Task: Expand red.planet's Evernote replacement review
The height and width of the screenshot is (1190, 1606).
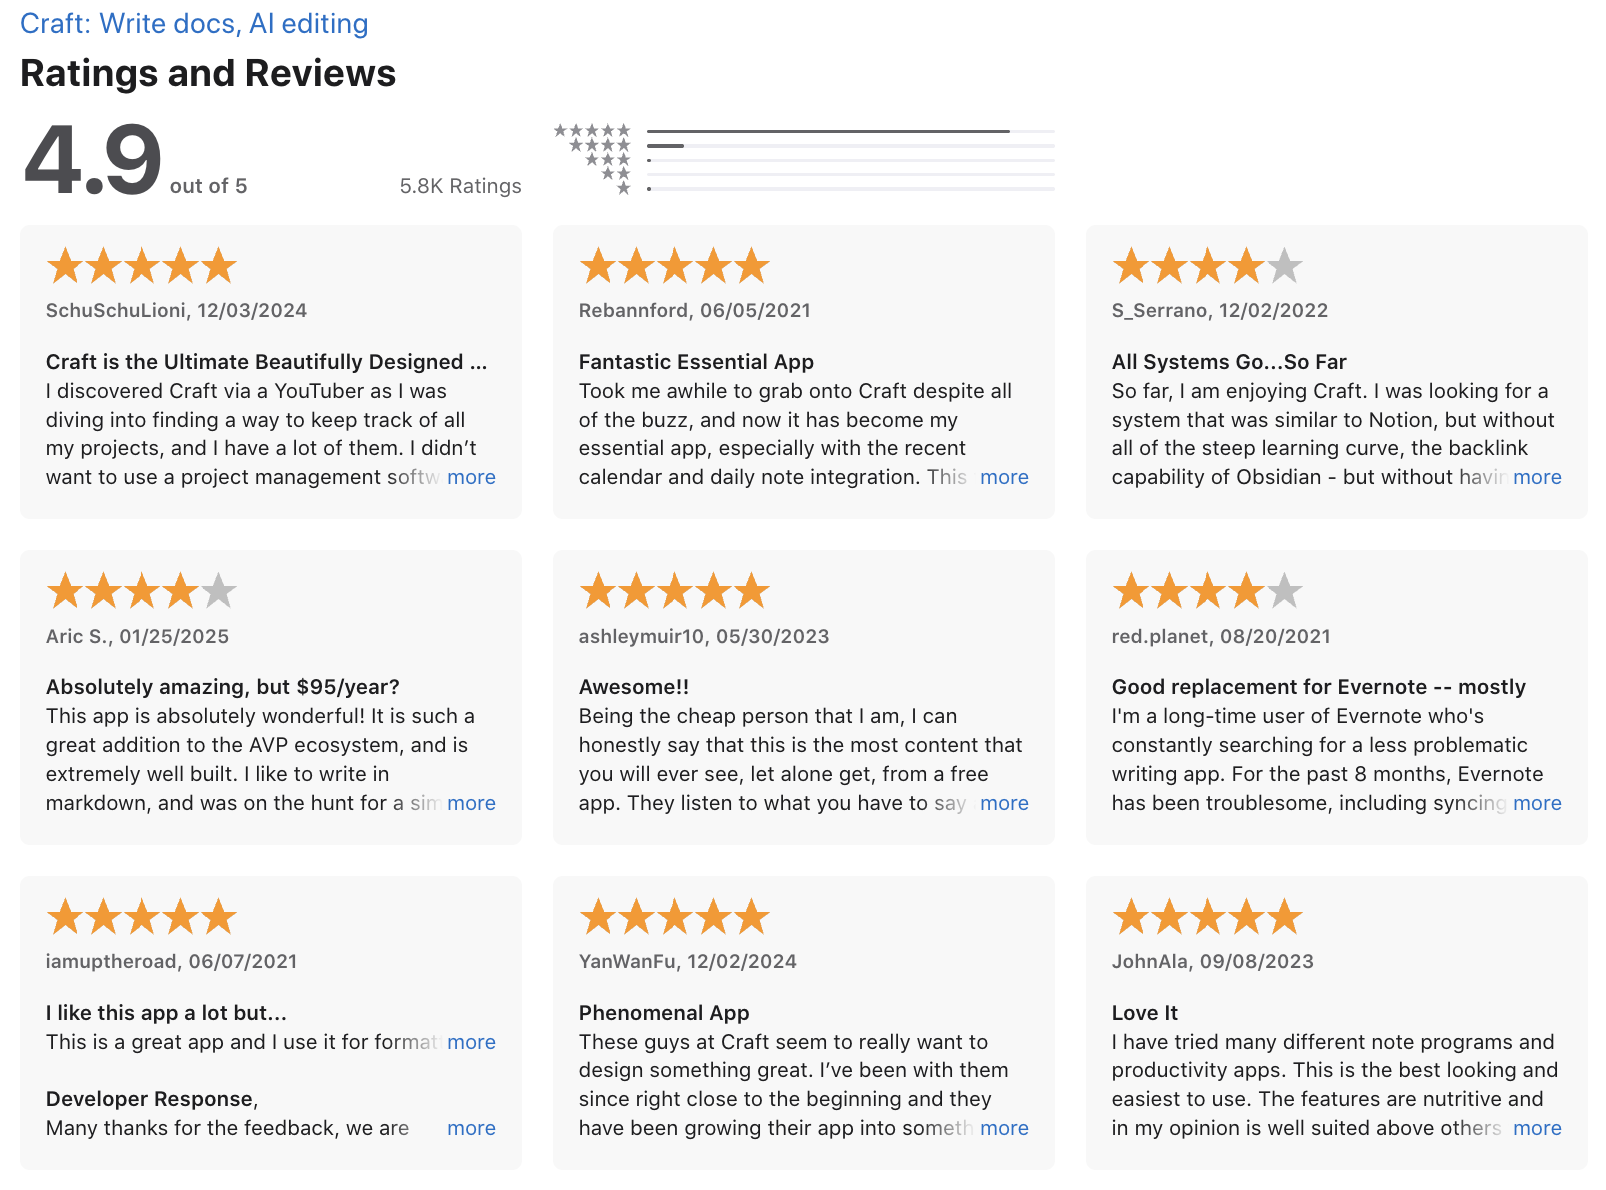Action: pos(1538,803)
